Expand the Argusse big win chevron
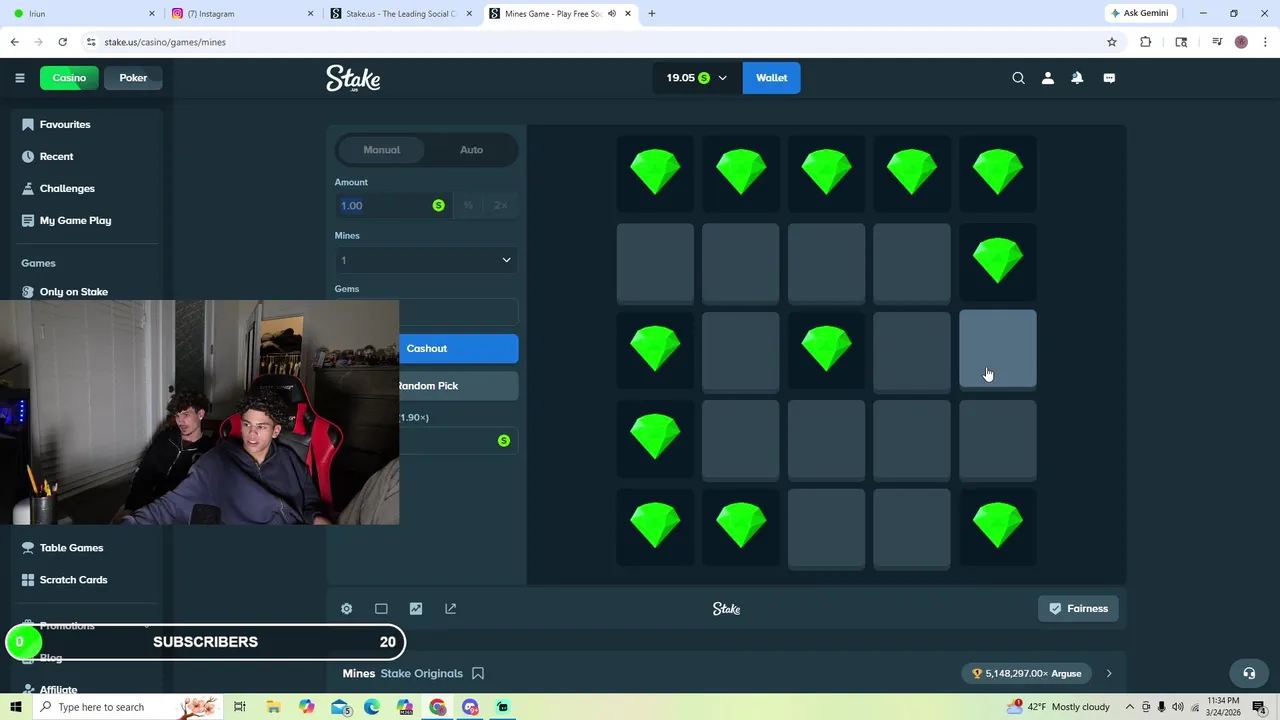The image size is (1280, 720). [1108, 674]
